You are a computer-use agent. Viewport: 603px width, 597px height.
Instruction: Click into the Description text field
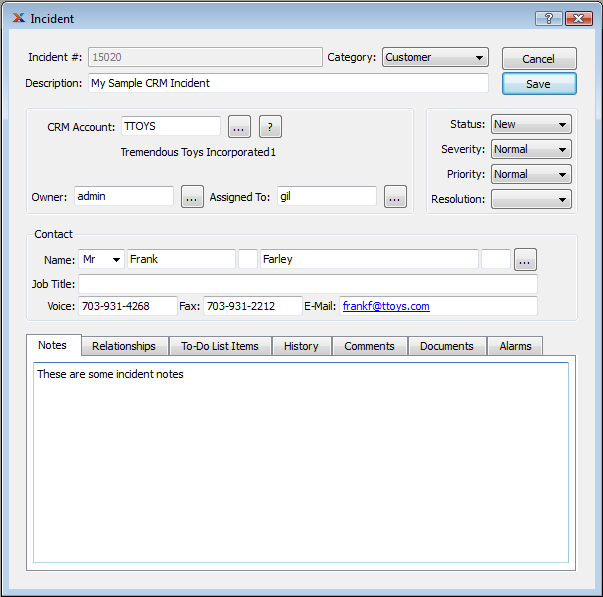[288, 83]
